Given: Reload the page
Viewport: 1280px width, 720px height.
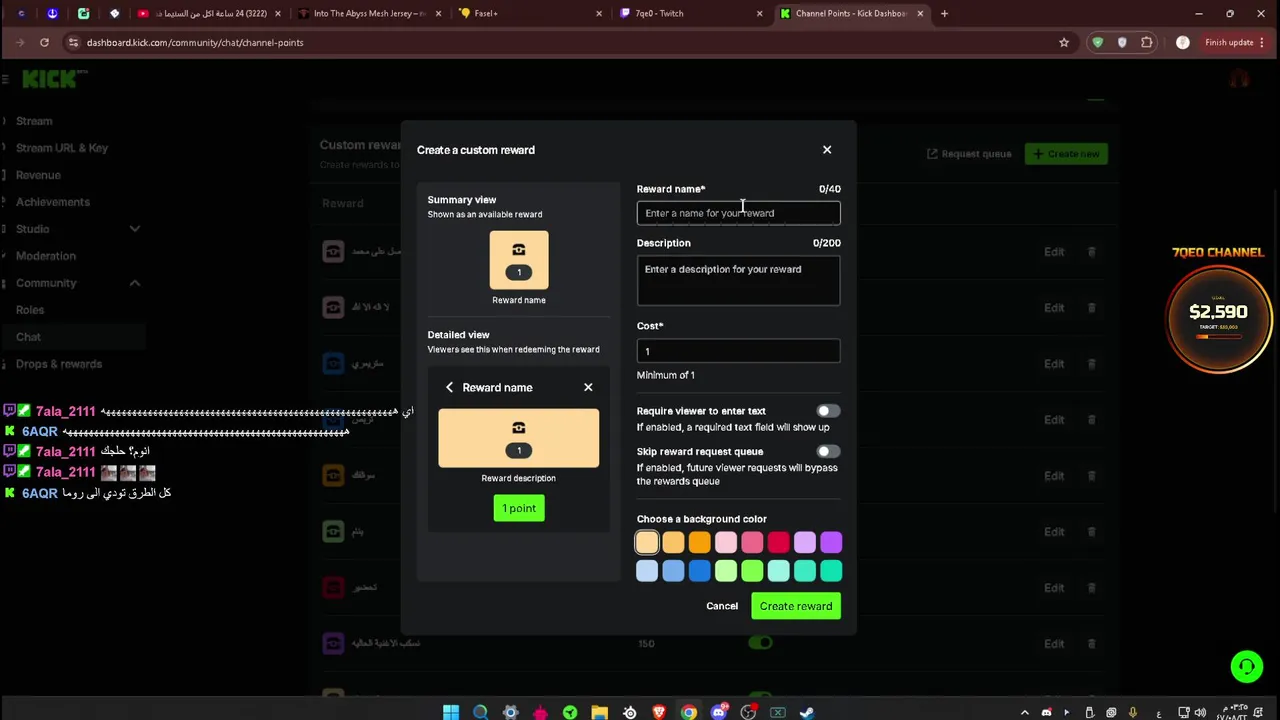Looking at the screenshot, I should 44,42.
